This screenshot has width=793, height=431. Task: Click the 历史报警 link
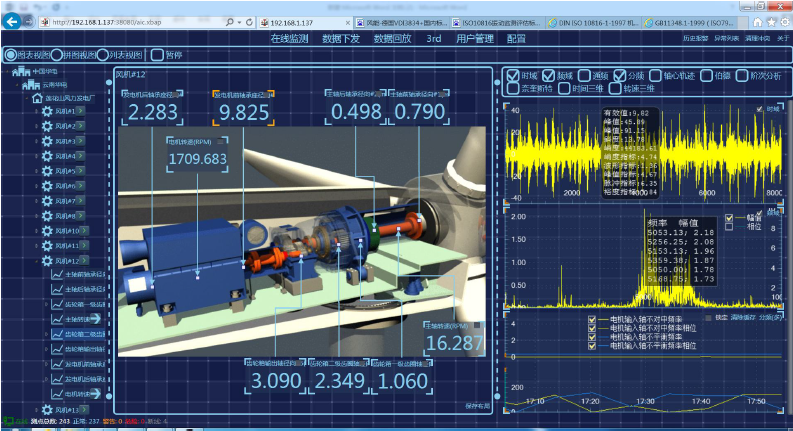point(697,38)
